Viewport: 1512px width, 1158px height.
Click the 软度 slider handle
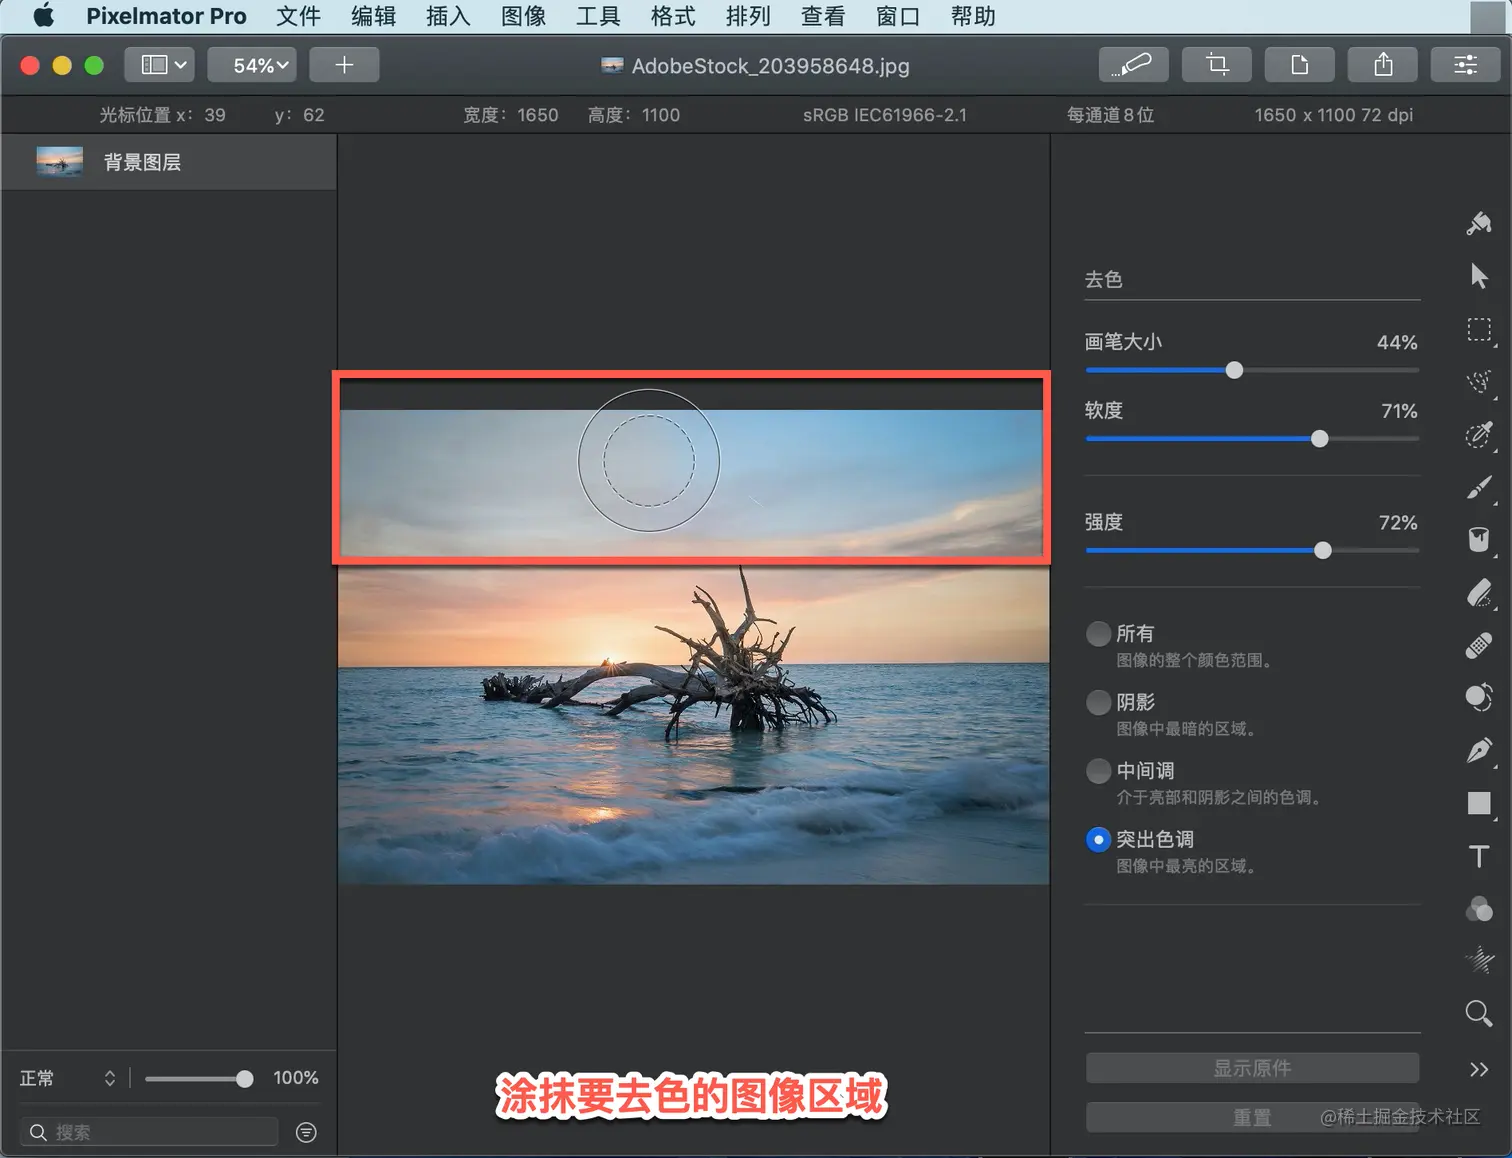point(1320,439)
